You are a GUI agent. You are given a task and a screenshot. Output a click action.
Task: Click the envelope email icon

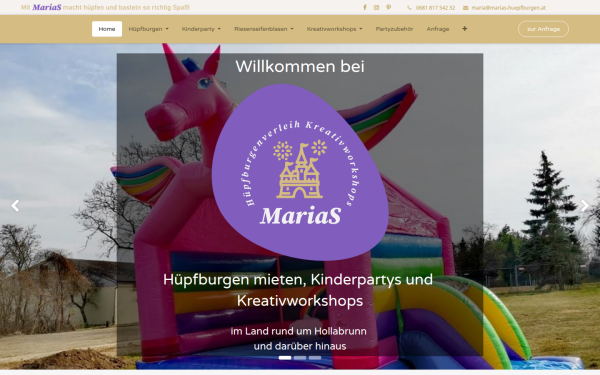(465, 8)
